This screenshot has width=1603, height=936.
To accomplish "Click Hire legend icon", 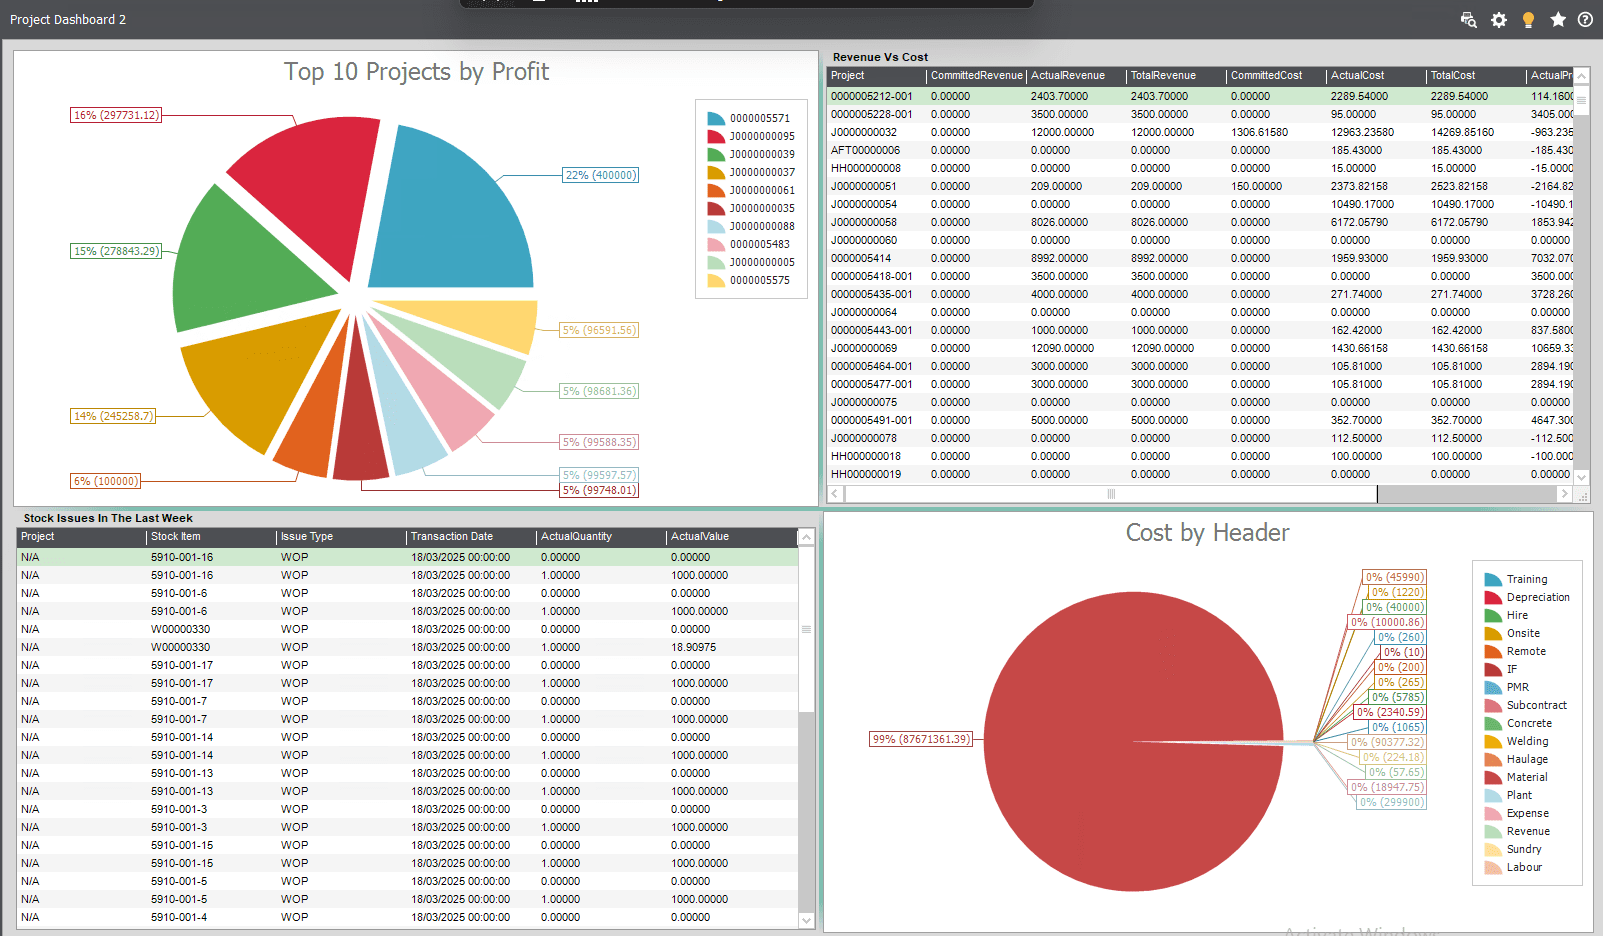I will pyautogui.click(x=1493, y=615).
